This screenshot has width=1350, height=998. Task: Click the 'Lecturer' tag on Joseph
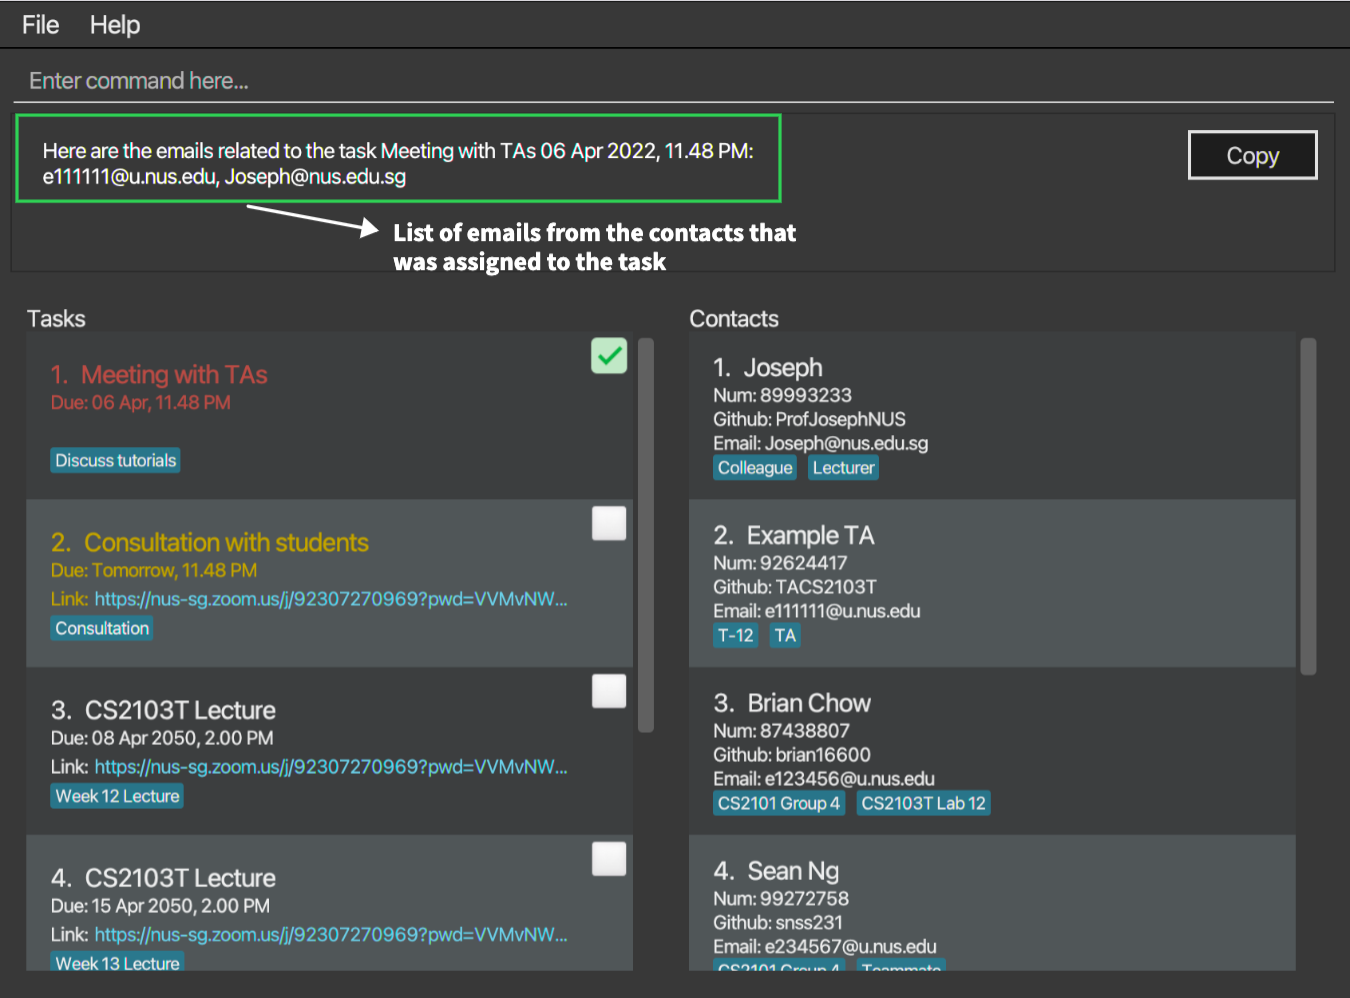pyautogui.click(x=843, y=468)
